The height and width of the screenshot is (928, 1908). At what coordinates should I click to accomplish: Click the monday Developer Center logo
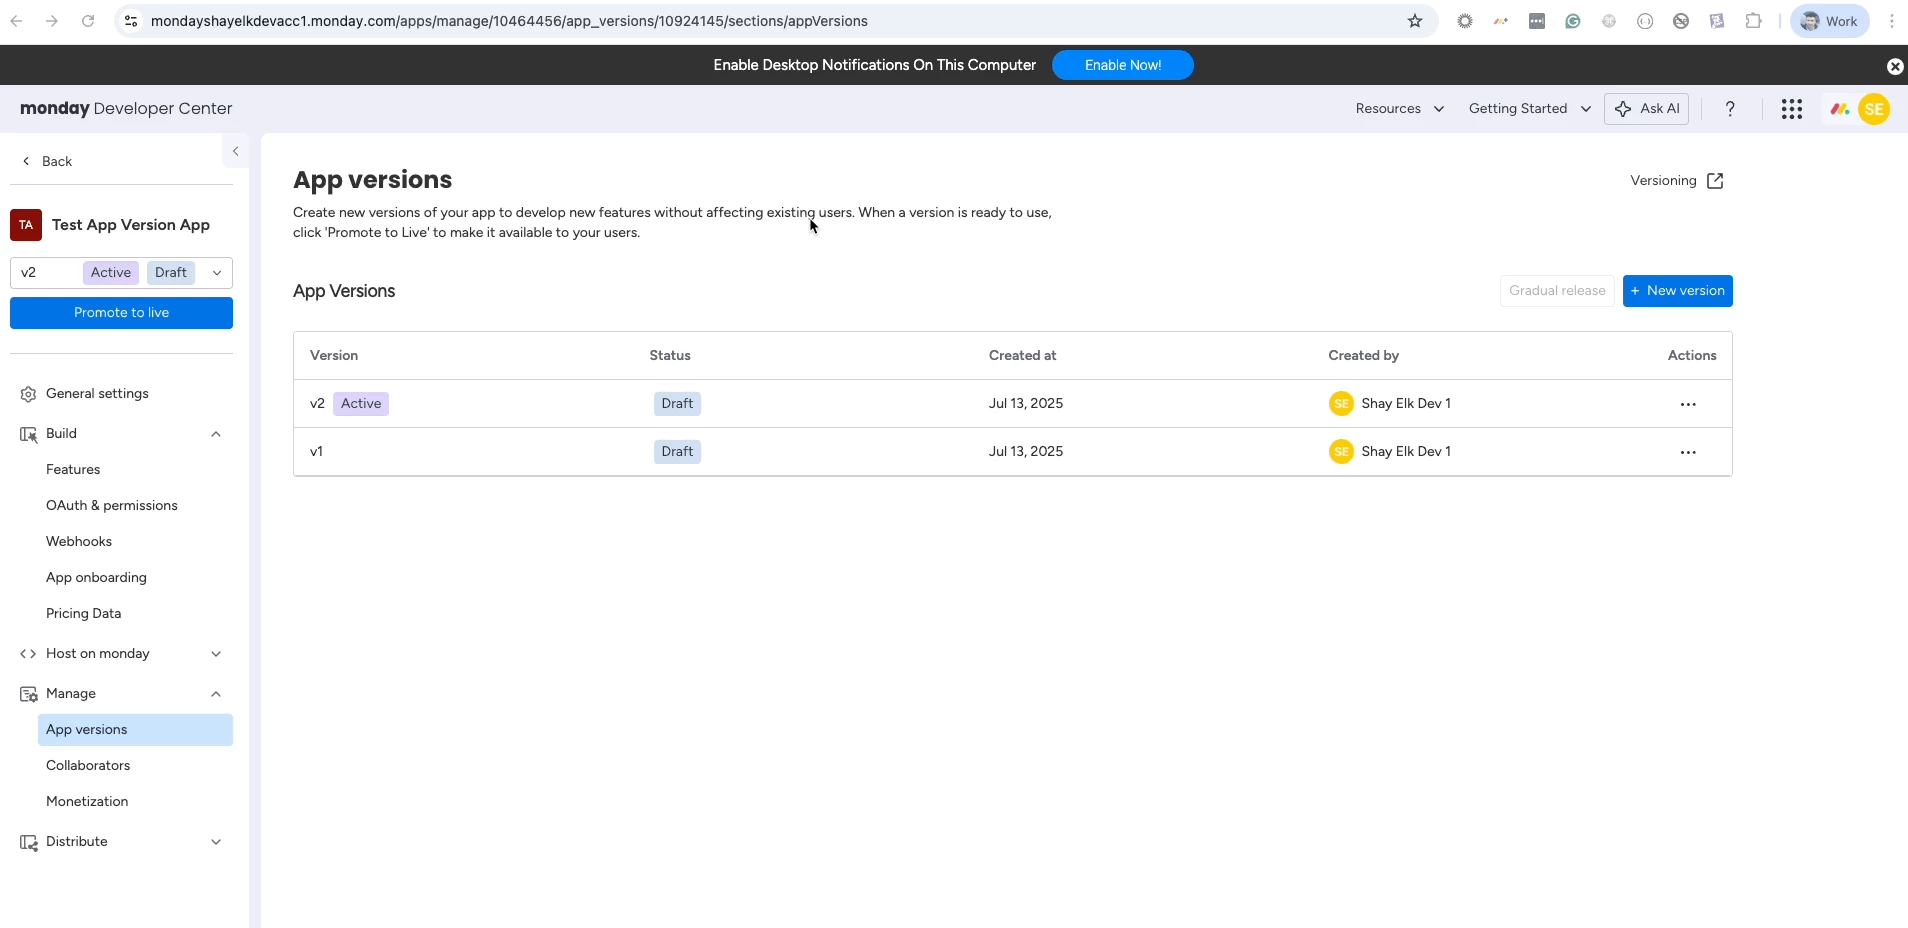[x=126, y=109]
